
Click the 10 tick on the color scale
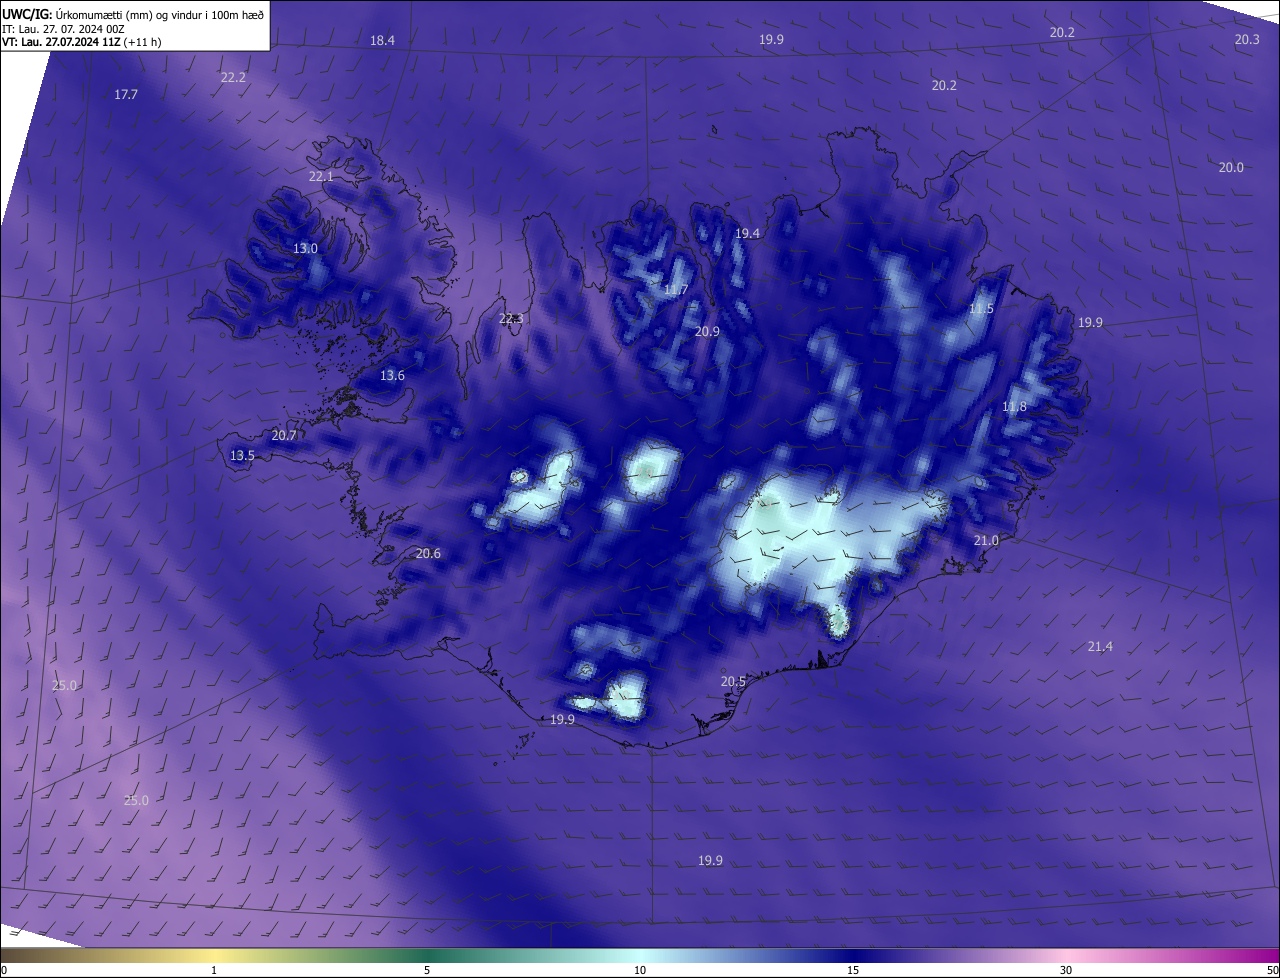point(640,971)
